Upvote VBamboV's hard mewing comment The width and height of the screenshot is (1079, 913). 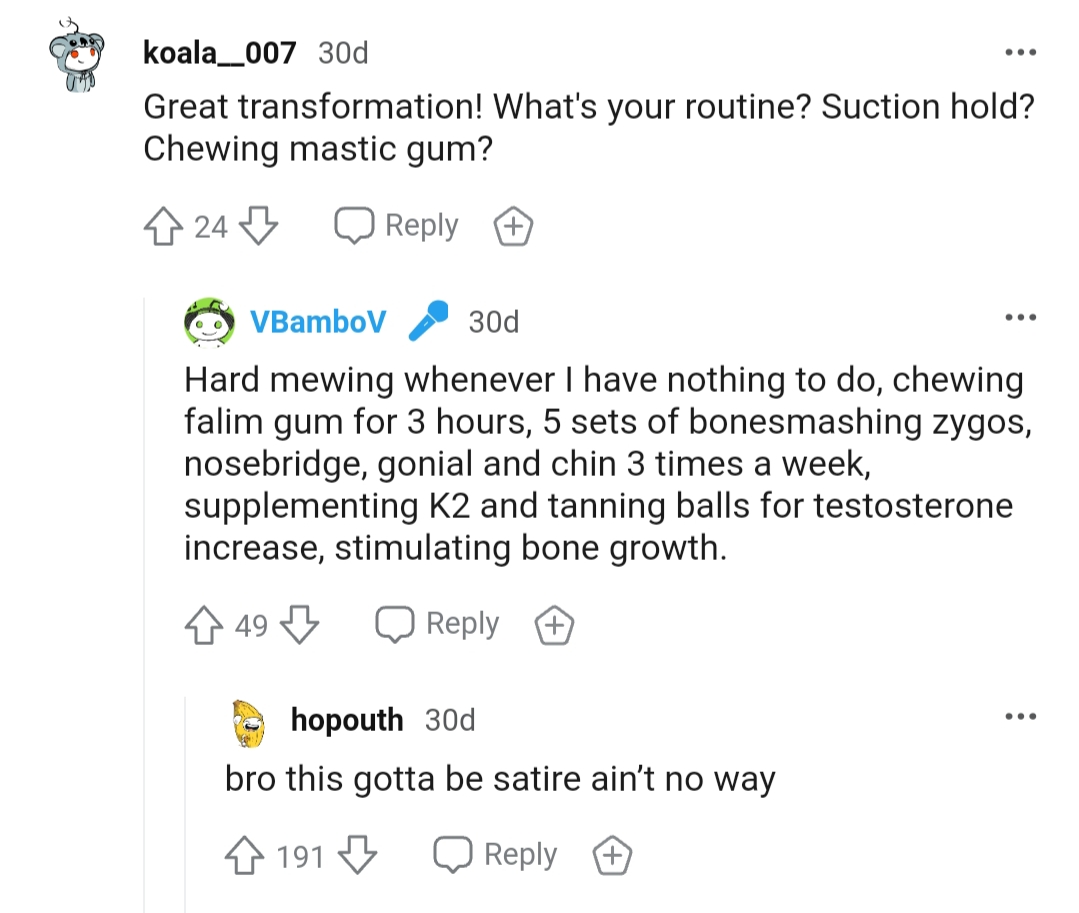coord(204,625)
